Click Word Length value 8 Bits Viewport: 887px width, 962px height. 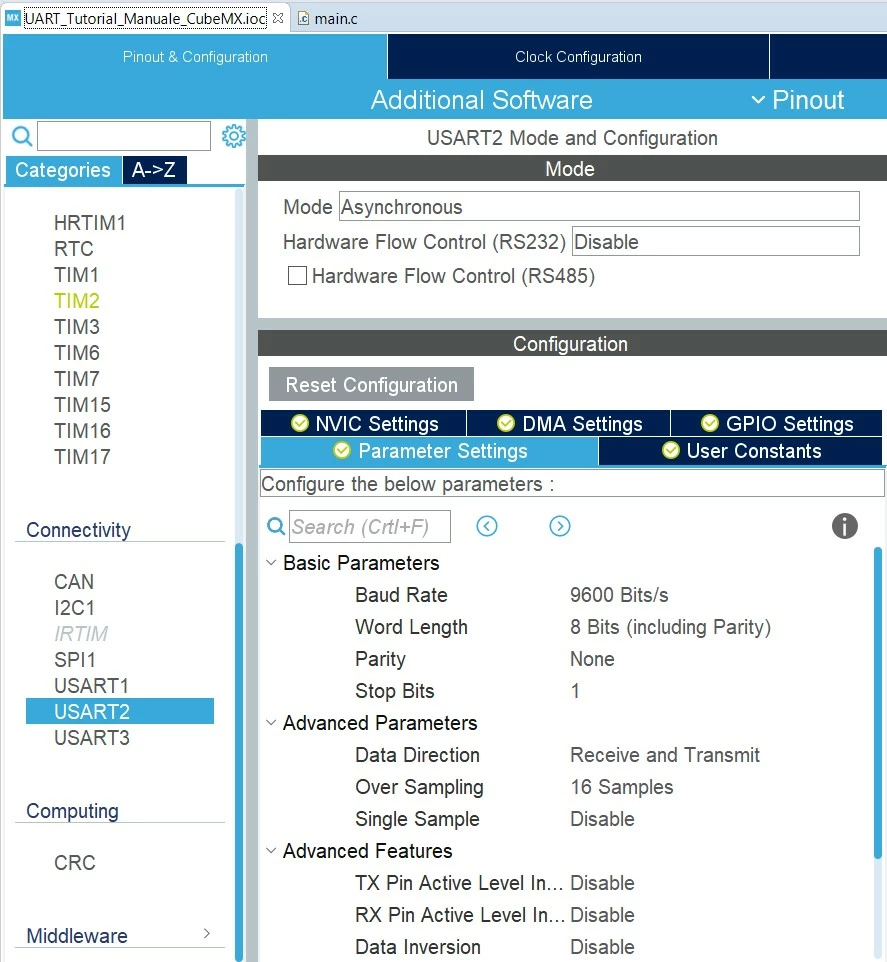(x=670, y=626)
